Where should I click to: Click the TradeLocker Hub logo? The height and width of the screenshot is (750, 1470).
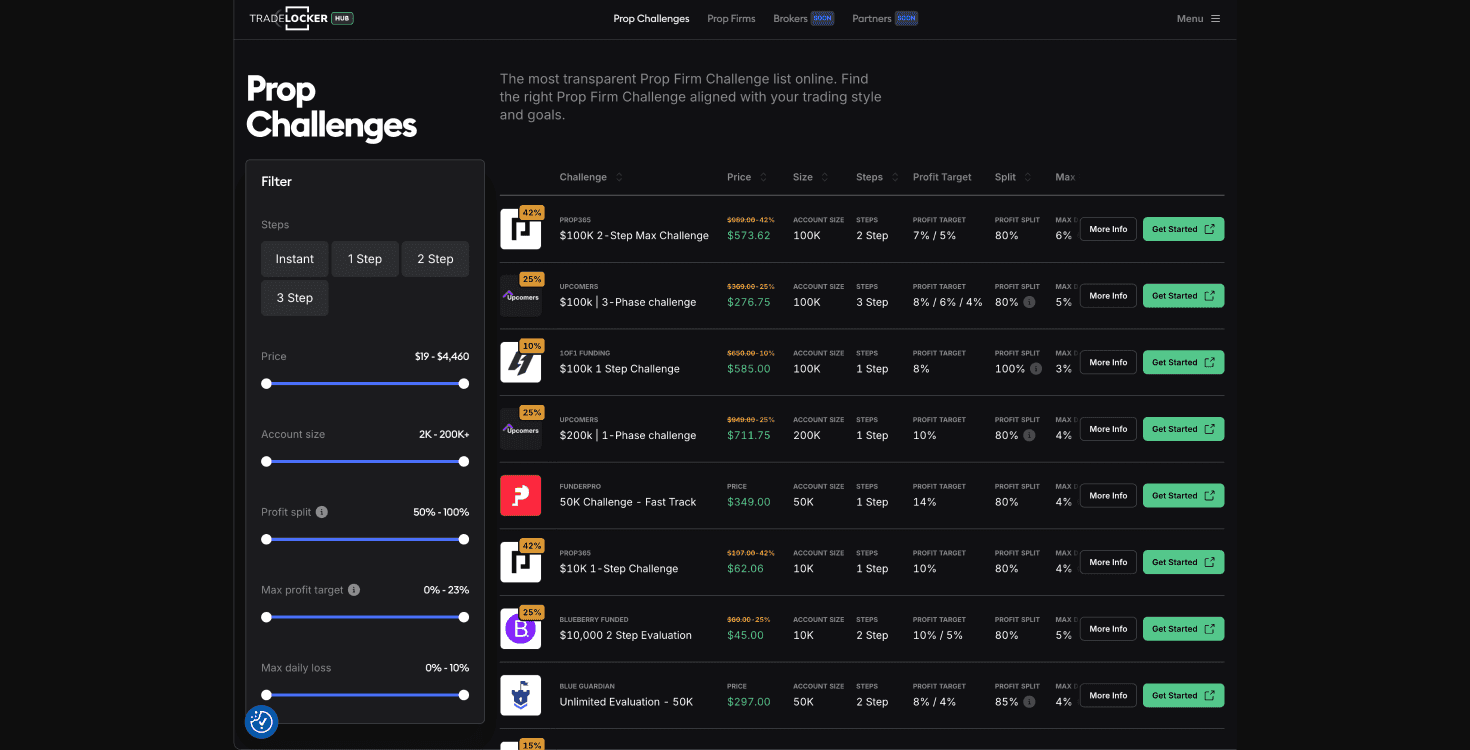301,18
